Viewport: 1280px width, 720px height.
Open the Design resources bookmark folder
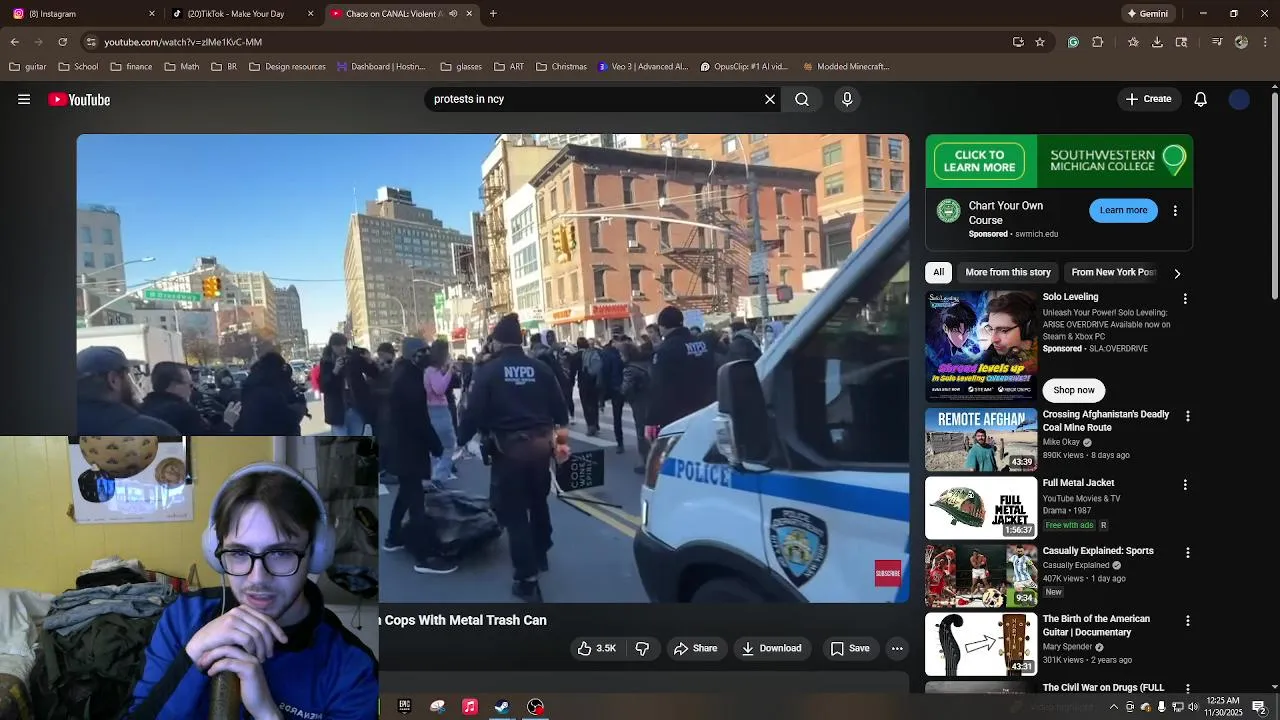[288, 67]
